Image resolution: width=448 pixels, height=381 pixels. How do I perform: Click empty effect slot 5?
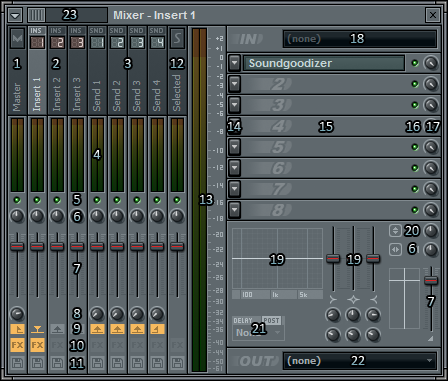325,147
